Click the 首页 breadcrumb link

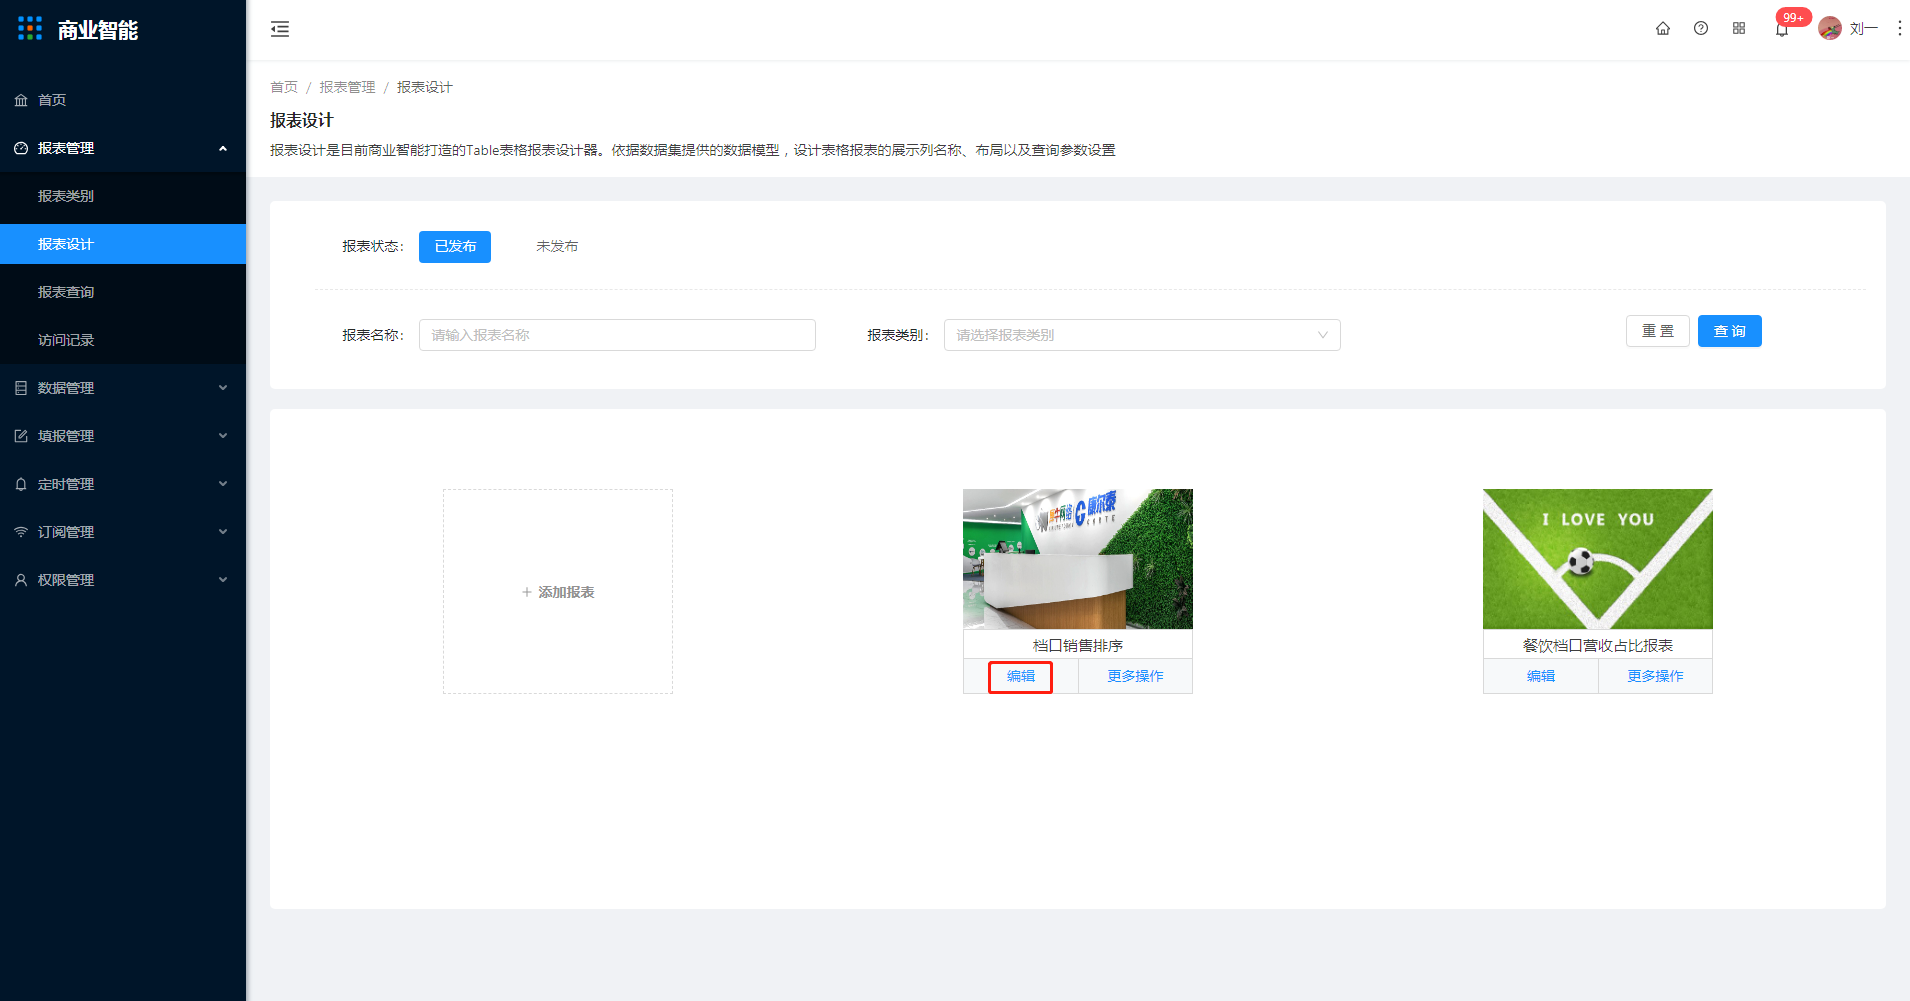(284, 87)
